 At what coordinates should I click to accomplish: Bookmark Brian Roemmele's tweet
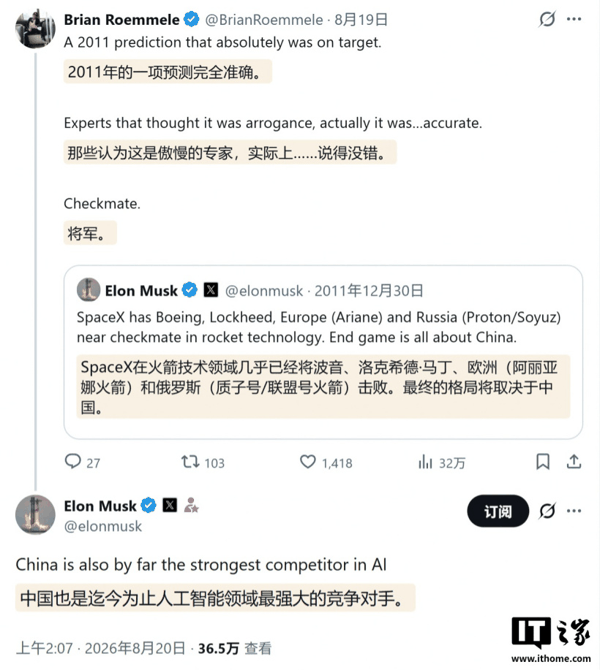click(543, 462)
